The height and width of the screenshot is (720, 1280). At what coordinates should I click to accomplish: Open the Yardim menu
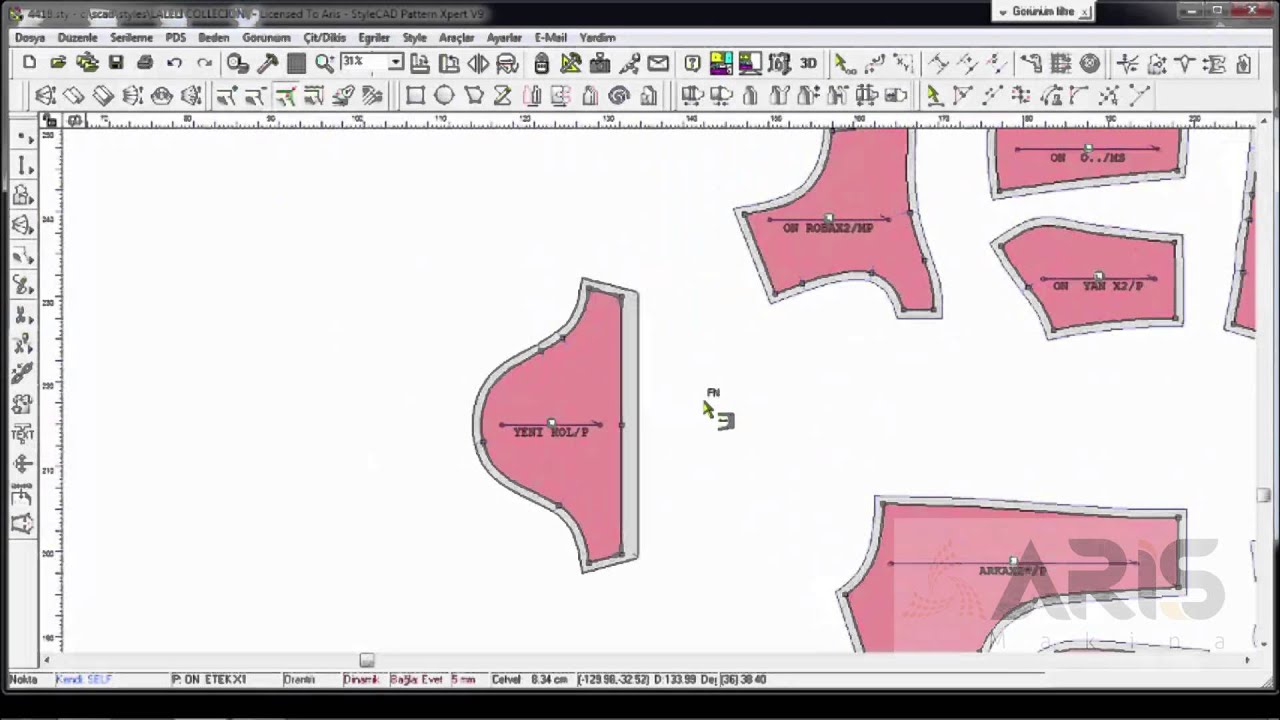pos(597,37)
